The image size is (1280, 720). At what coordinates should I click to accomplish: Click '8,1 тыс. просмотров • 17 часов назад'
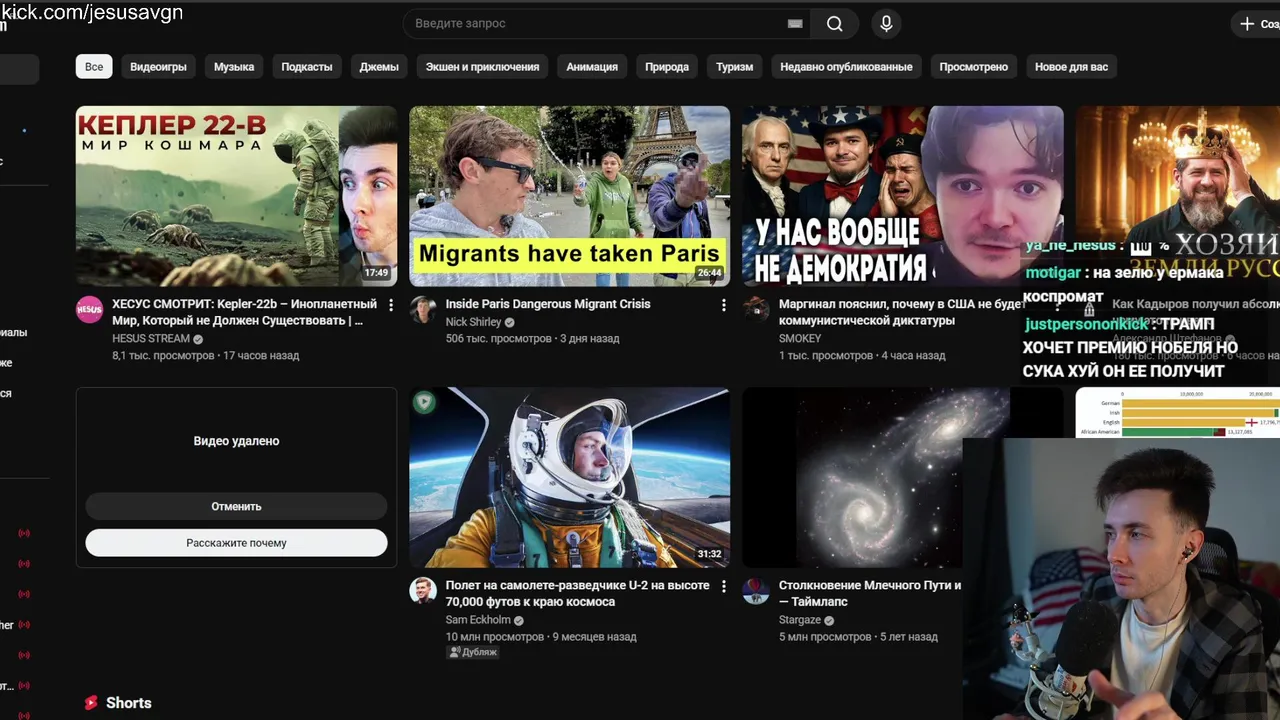pos(206,356)
